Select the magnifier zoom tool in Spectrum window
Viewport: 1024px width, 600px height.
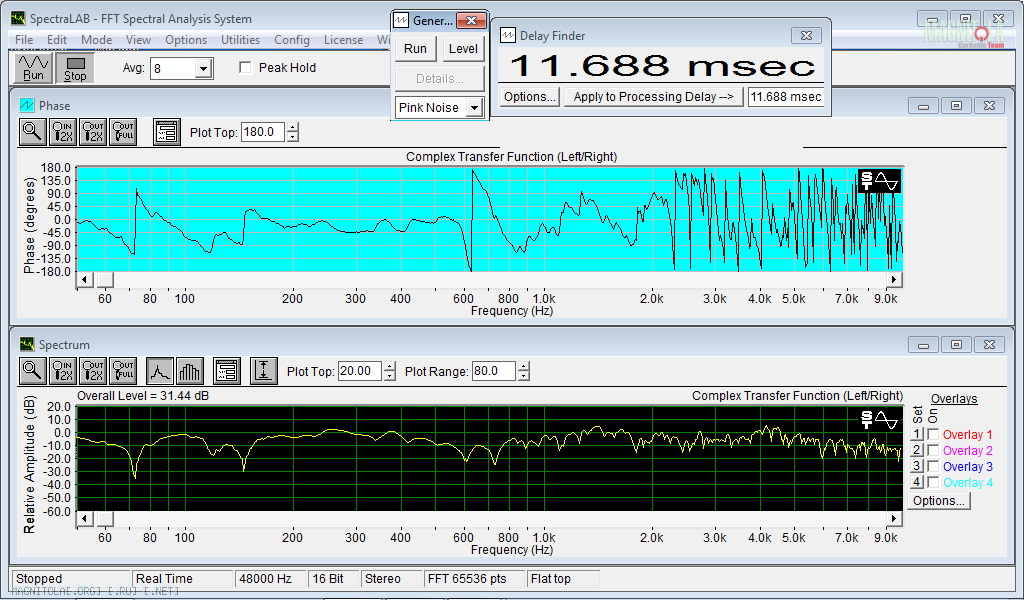32,371
